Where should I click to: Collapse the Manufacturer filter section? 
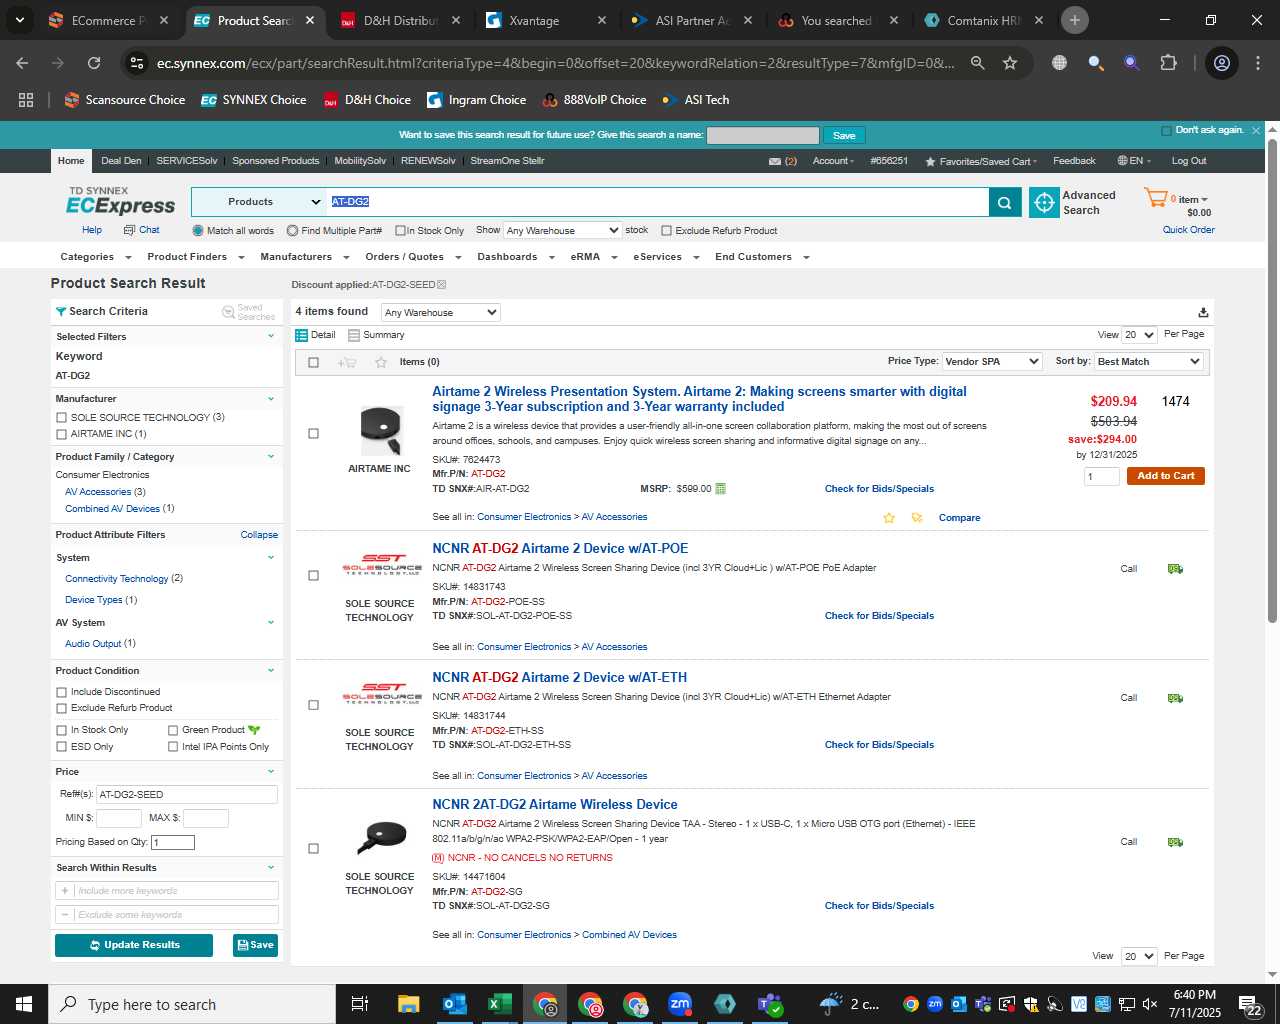[x=271, y=399]
